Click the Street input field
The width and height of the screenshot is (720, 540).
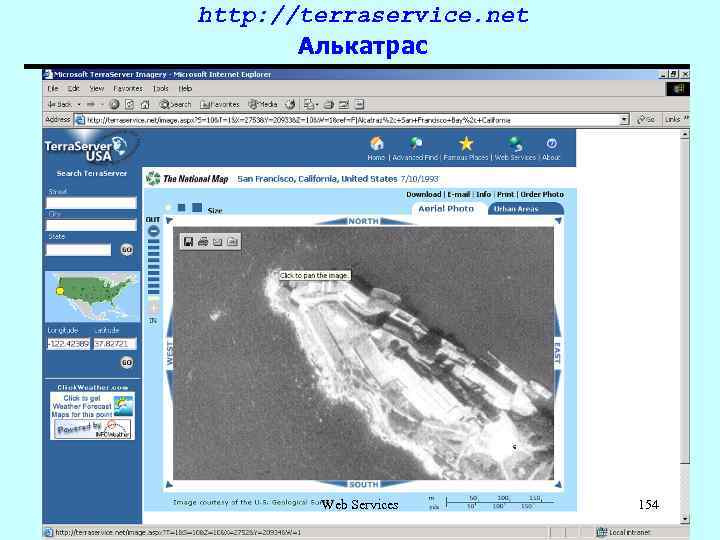(x=91, y=202)
